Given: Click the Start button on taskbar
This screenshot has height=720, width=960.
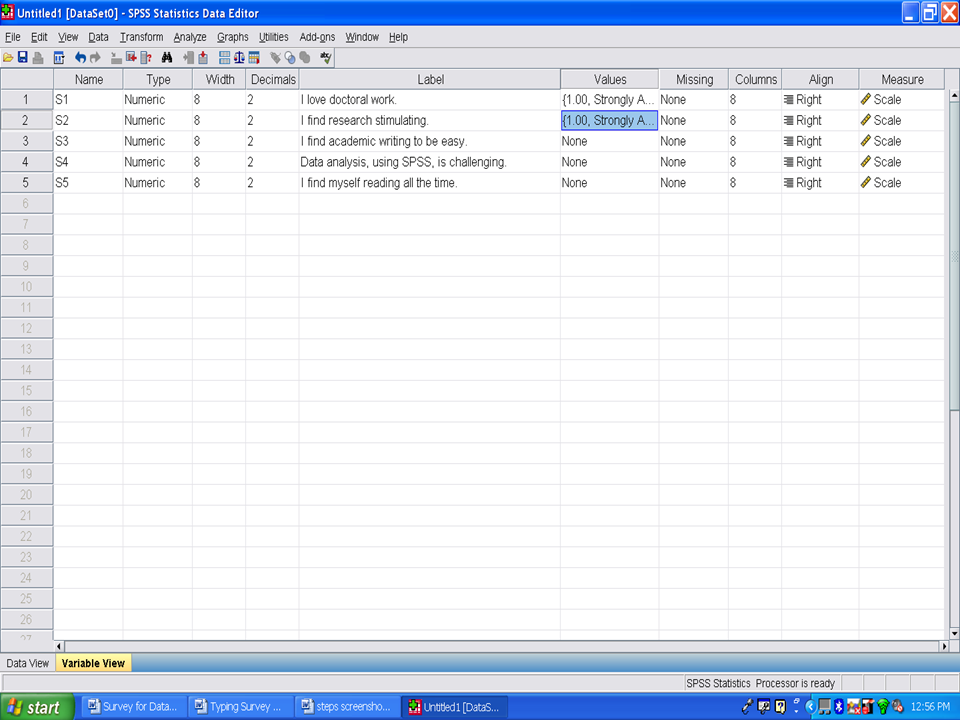Looking at the screenshot, I should (x=35, y=707).
